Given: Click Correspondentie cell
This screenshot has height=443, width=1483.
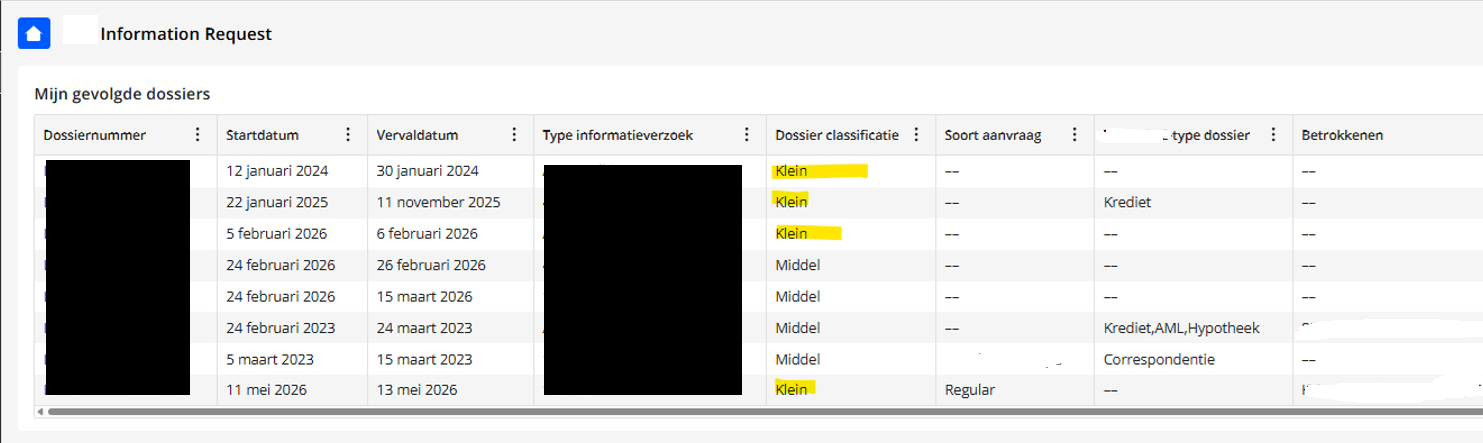Looking at the screenshot, I should tap(1159, 359).
